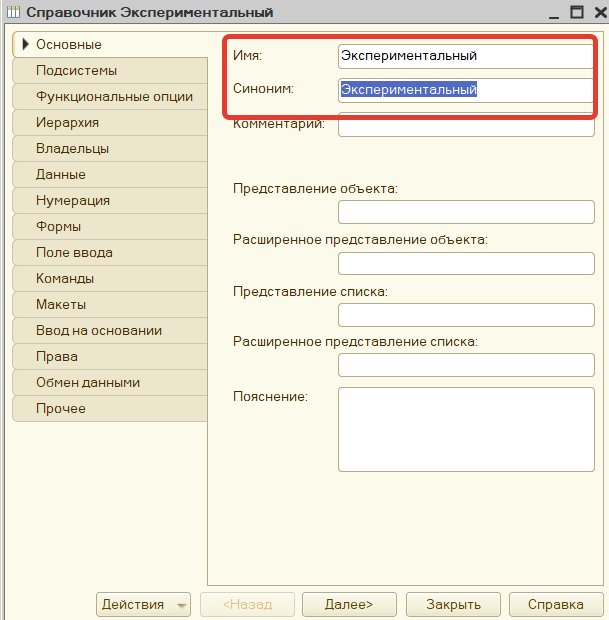This screenshot has width=609, height=620.
Task: Select the Прочее tab
Action: [110, 408]
